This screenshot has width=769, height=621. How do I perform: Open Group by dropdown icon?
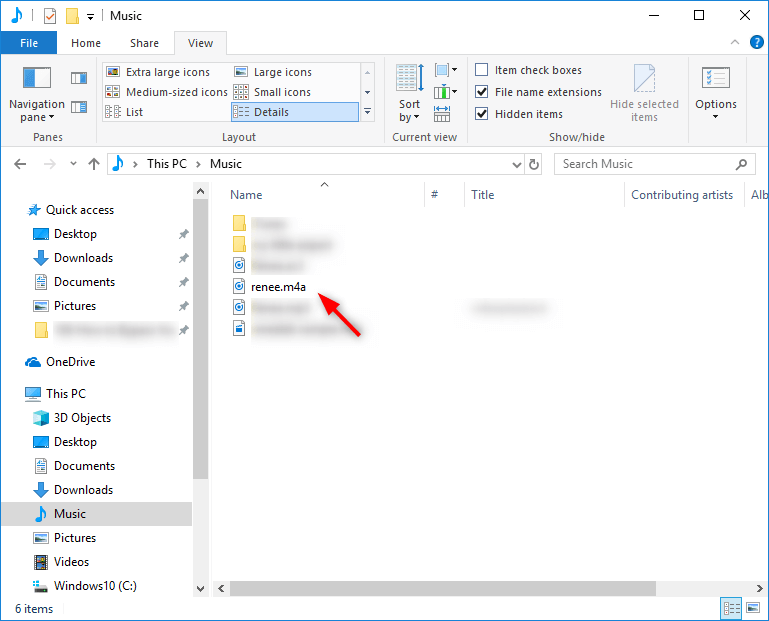[x=445, y=70]
